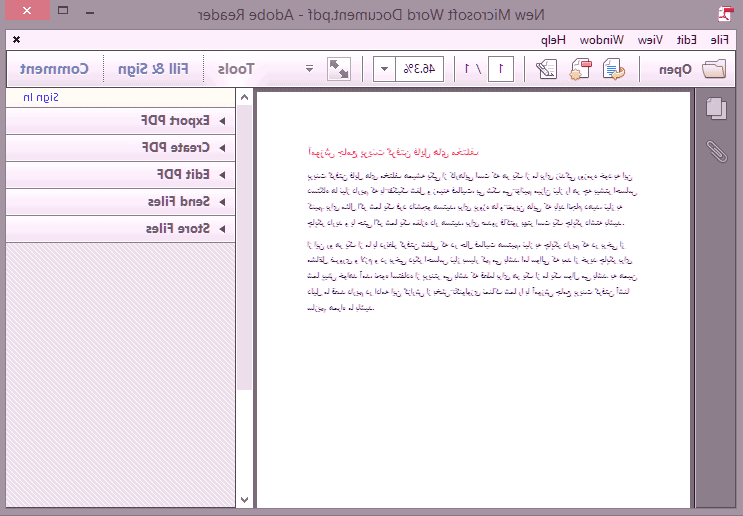Open the zoom level dropdown arrow

click(384, 69)
